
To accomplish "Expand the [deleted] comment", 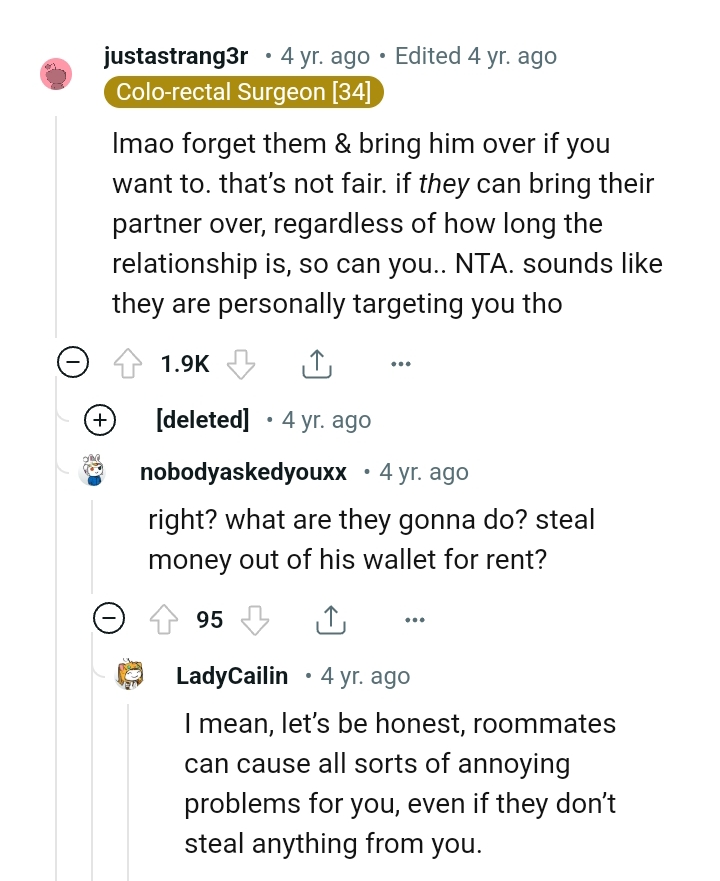I will coord(99,420).
